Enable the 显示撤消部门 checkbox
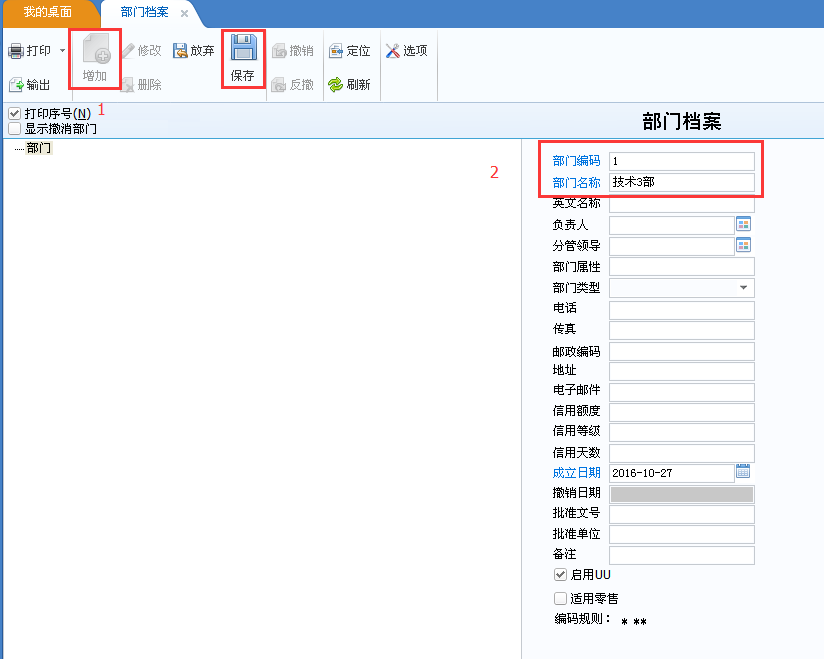Screen dimensions: 824x659 [14, 127]
